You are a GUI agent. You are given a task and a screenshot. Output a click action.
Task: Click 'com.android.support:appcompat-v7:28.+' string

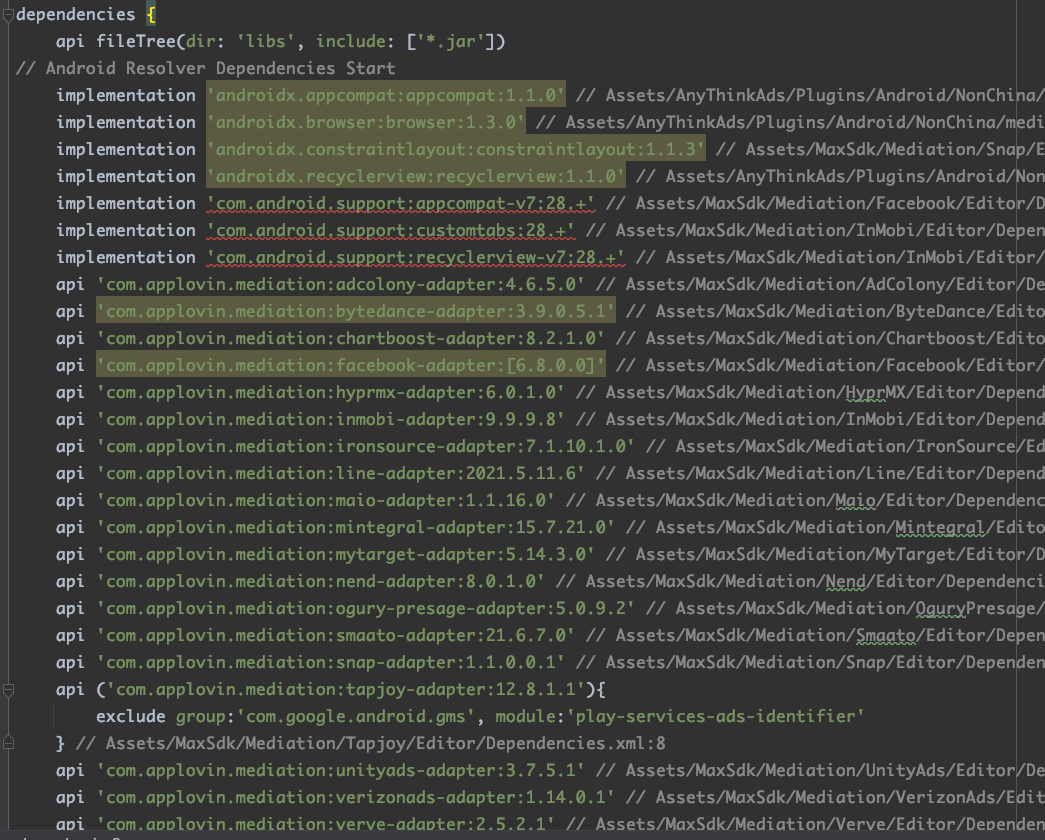click(401, 203)
